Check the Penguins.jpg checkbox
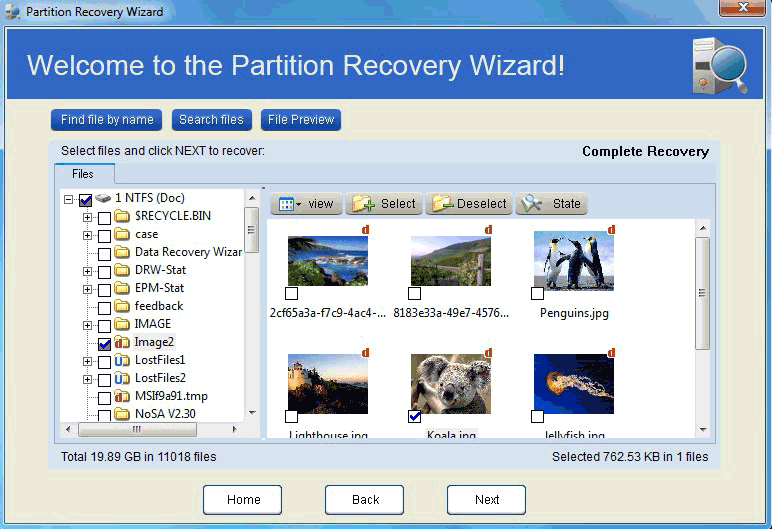 (x=538, y=294)
